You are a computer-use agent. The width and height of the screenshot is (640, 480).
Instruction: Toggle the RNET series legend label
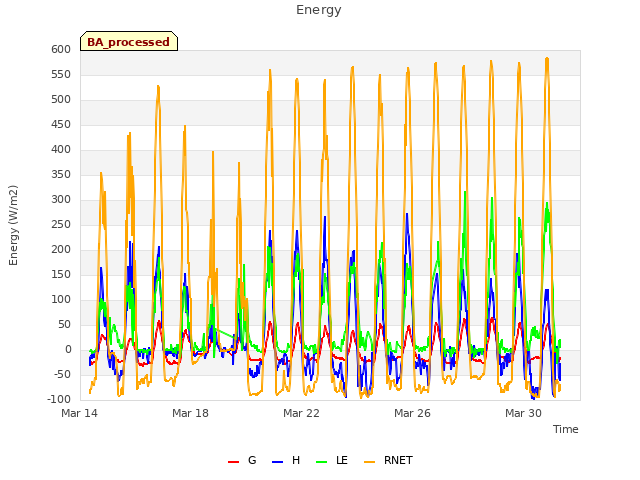398,460
